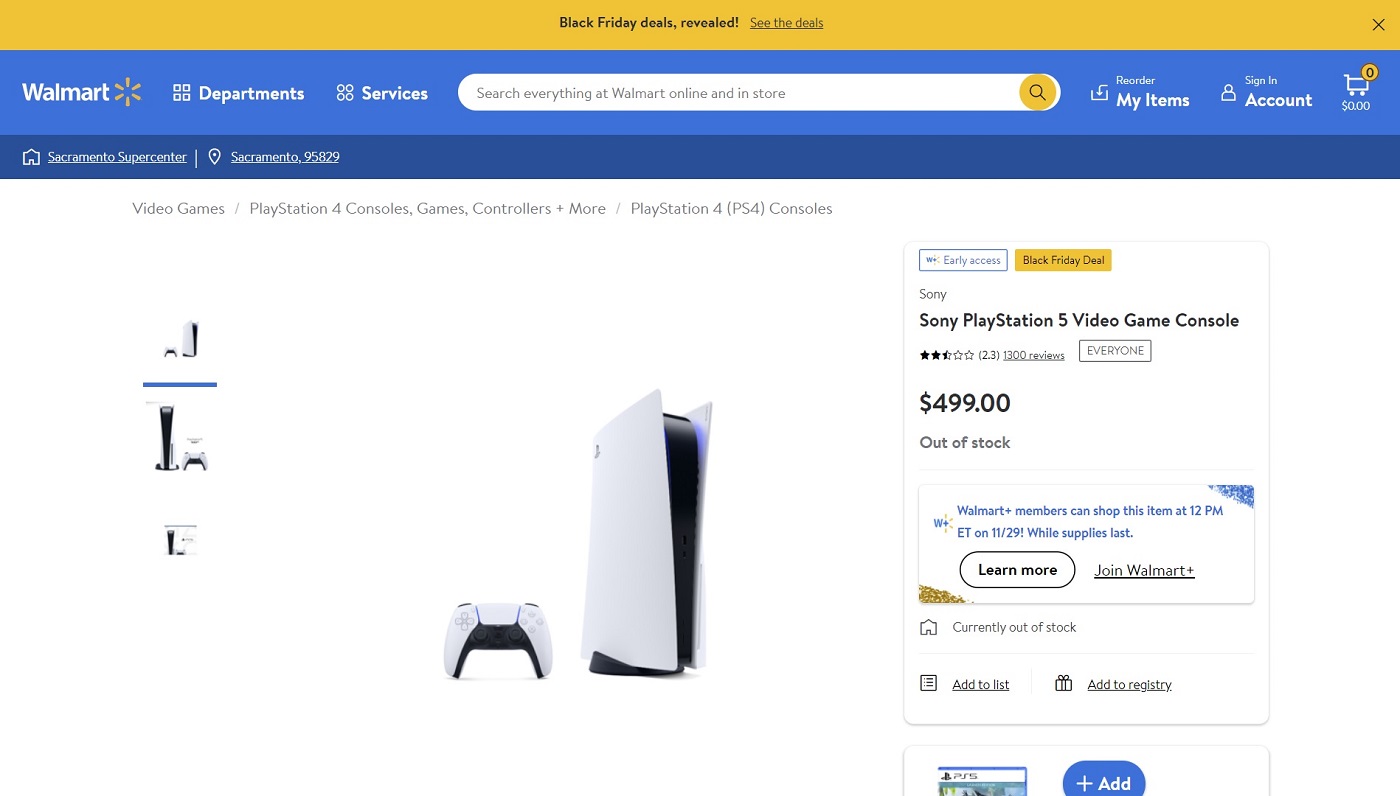This screenshot has width=1400, height=796.
Task: Open the Services menu
Action: tap(382, 93)
